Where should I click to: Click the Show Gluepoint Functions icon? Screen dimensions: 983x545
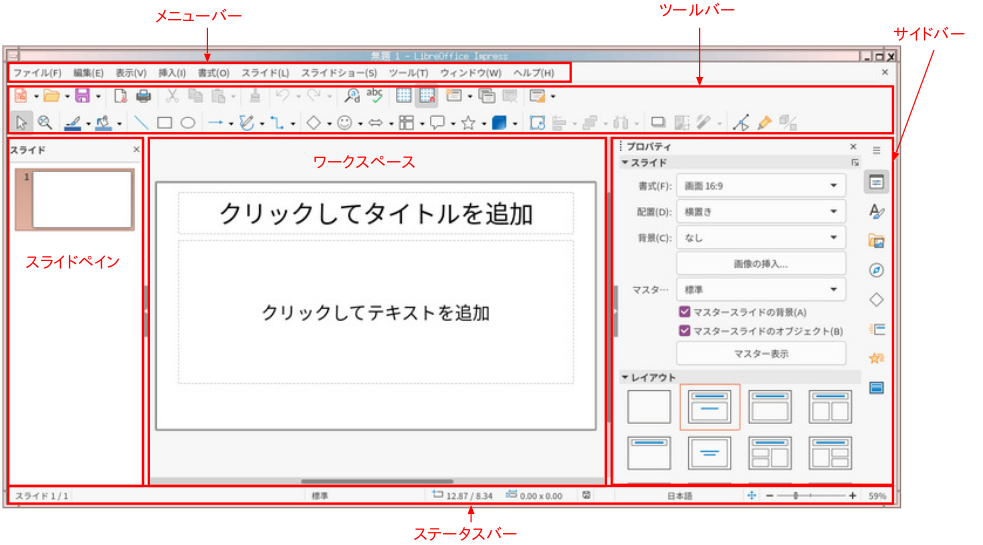(x=764, y=122)
